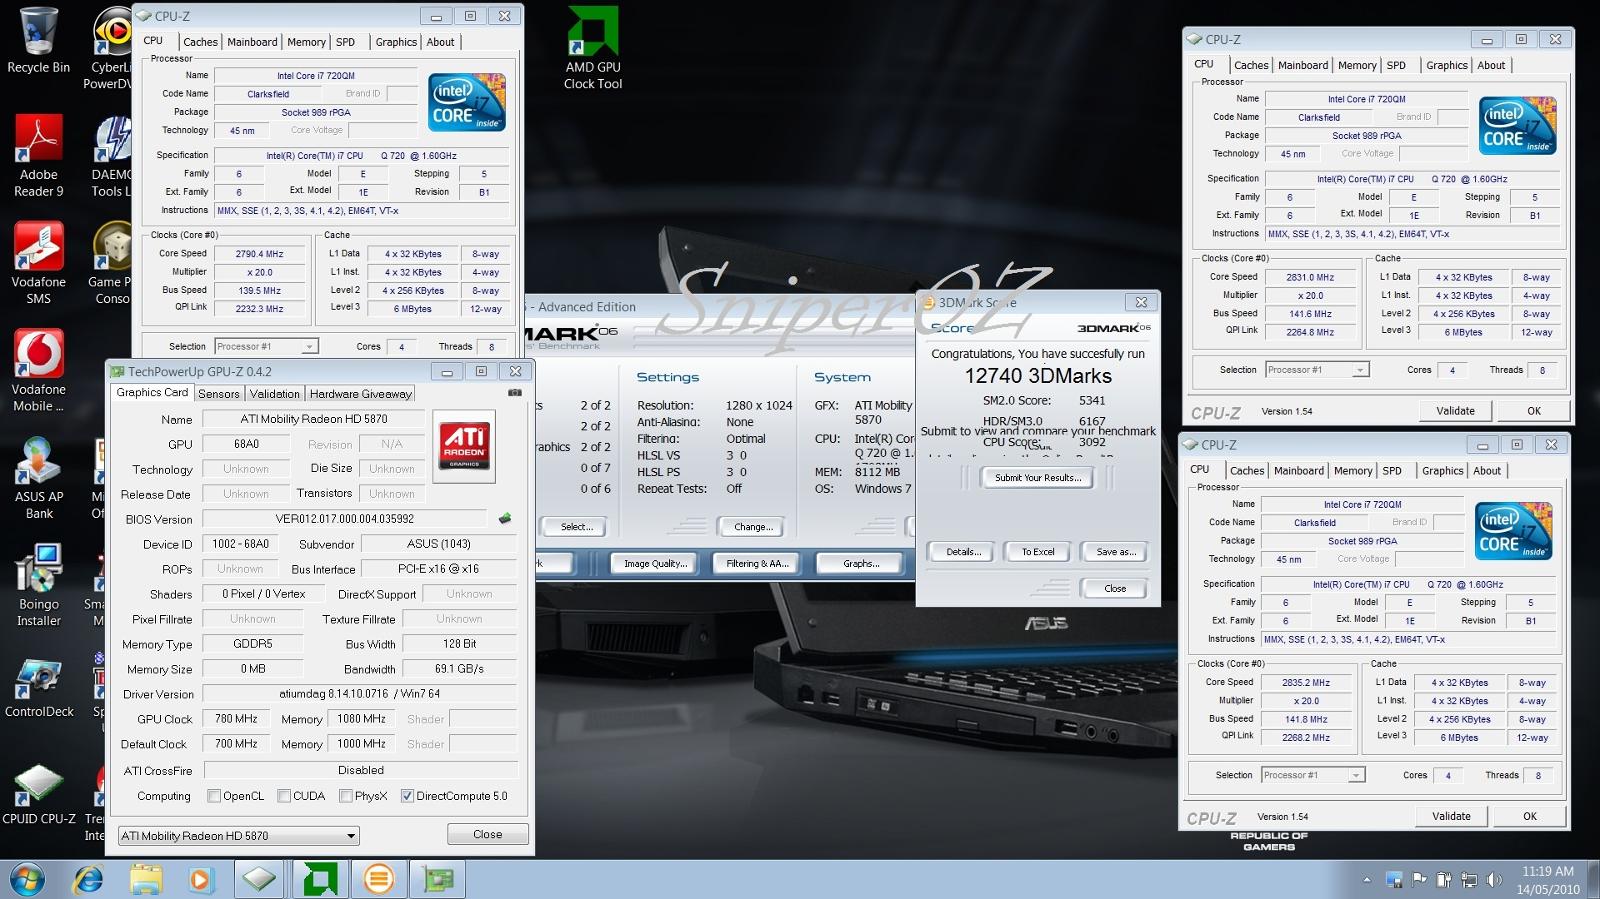Viewport: 1600px width, 899px height.
Task: Open the About tab in the CPU-Z window showing 2790.4 MHz
Action: [x=441, y=42]
